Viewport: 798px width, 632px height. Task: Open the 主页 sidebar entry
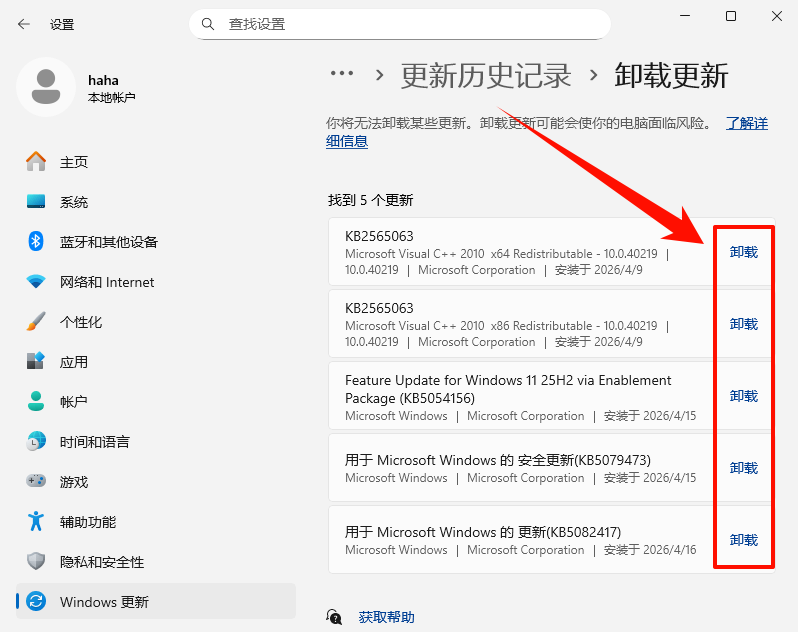(156, 162)
